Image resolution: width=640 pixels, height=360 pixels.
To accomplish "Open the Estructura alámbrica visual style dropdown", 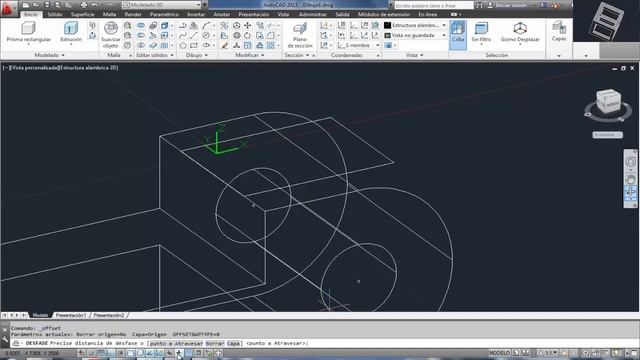I will pos(415,25).
